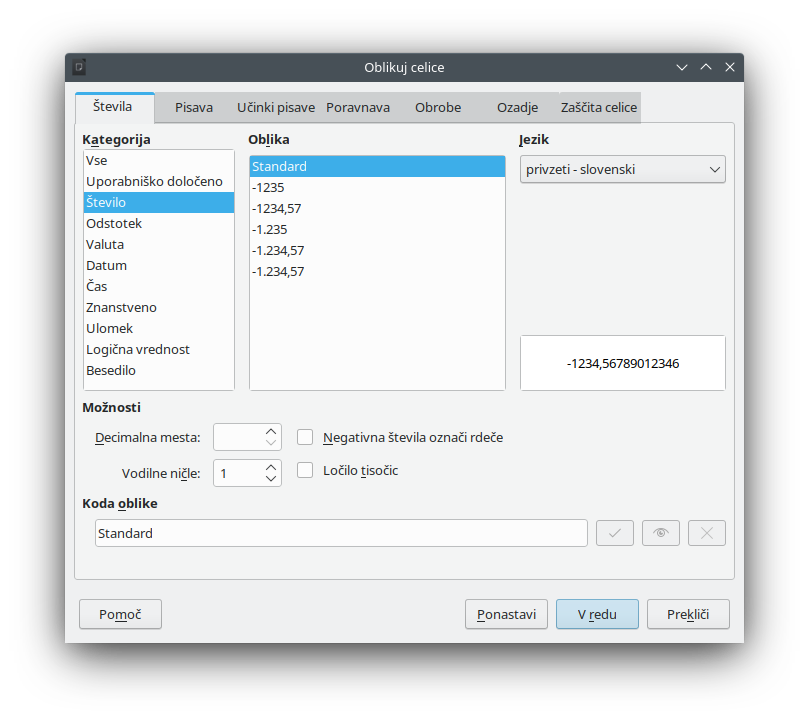This screenshot has width=809, height=720.
Task: Click the checkmark icon to add format code
Action: point(614,533)
